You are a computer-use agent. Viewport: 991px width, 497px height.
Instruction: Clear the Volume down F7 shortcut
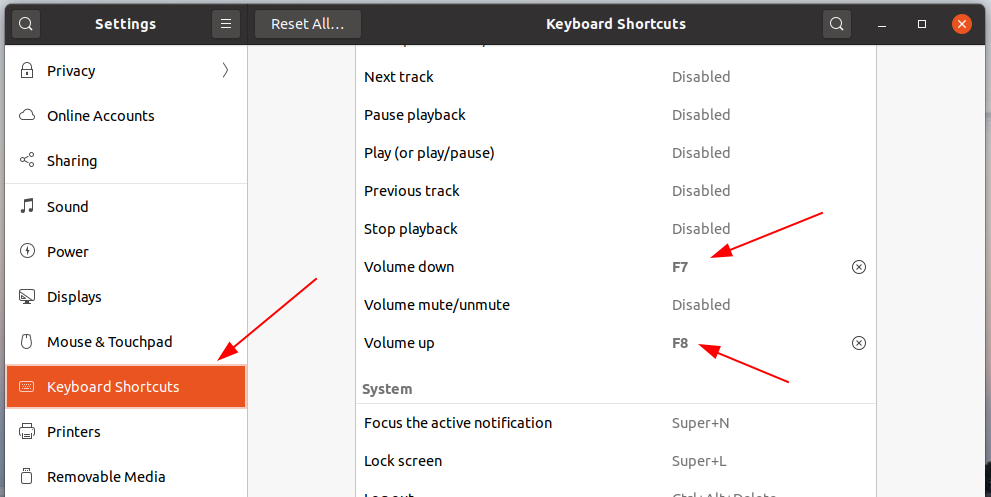point(858,267)
